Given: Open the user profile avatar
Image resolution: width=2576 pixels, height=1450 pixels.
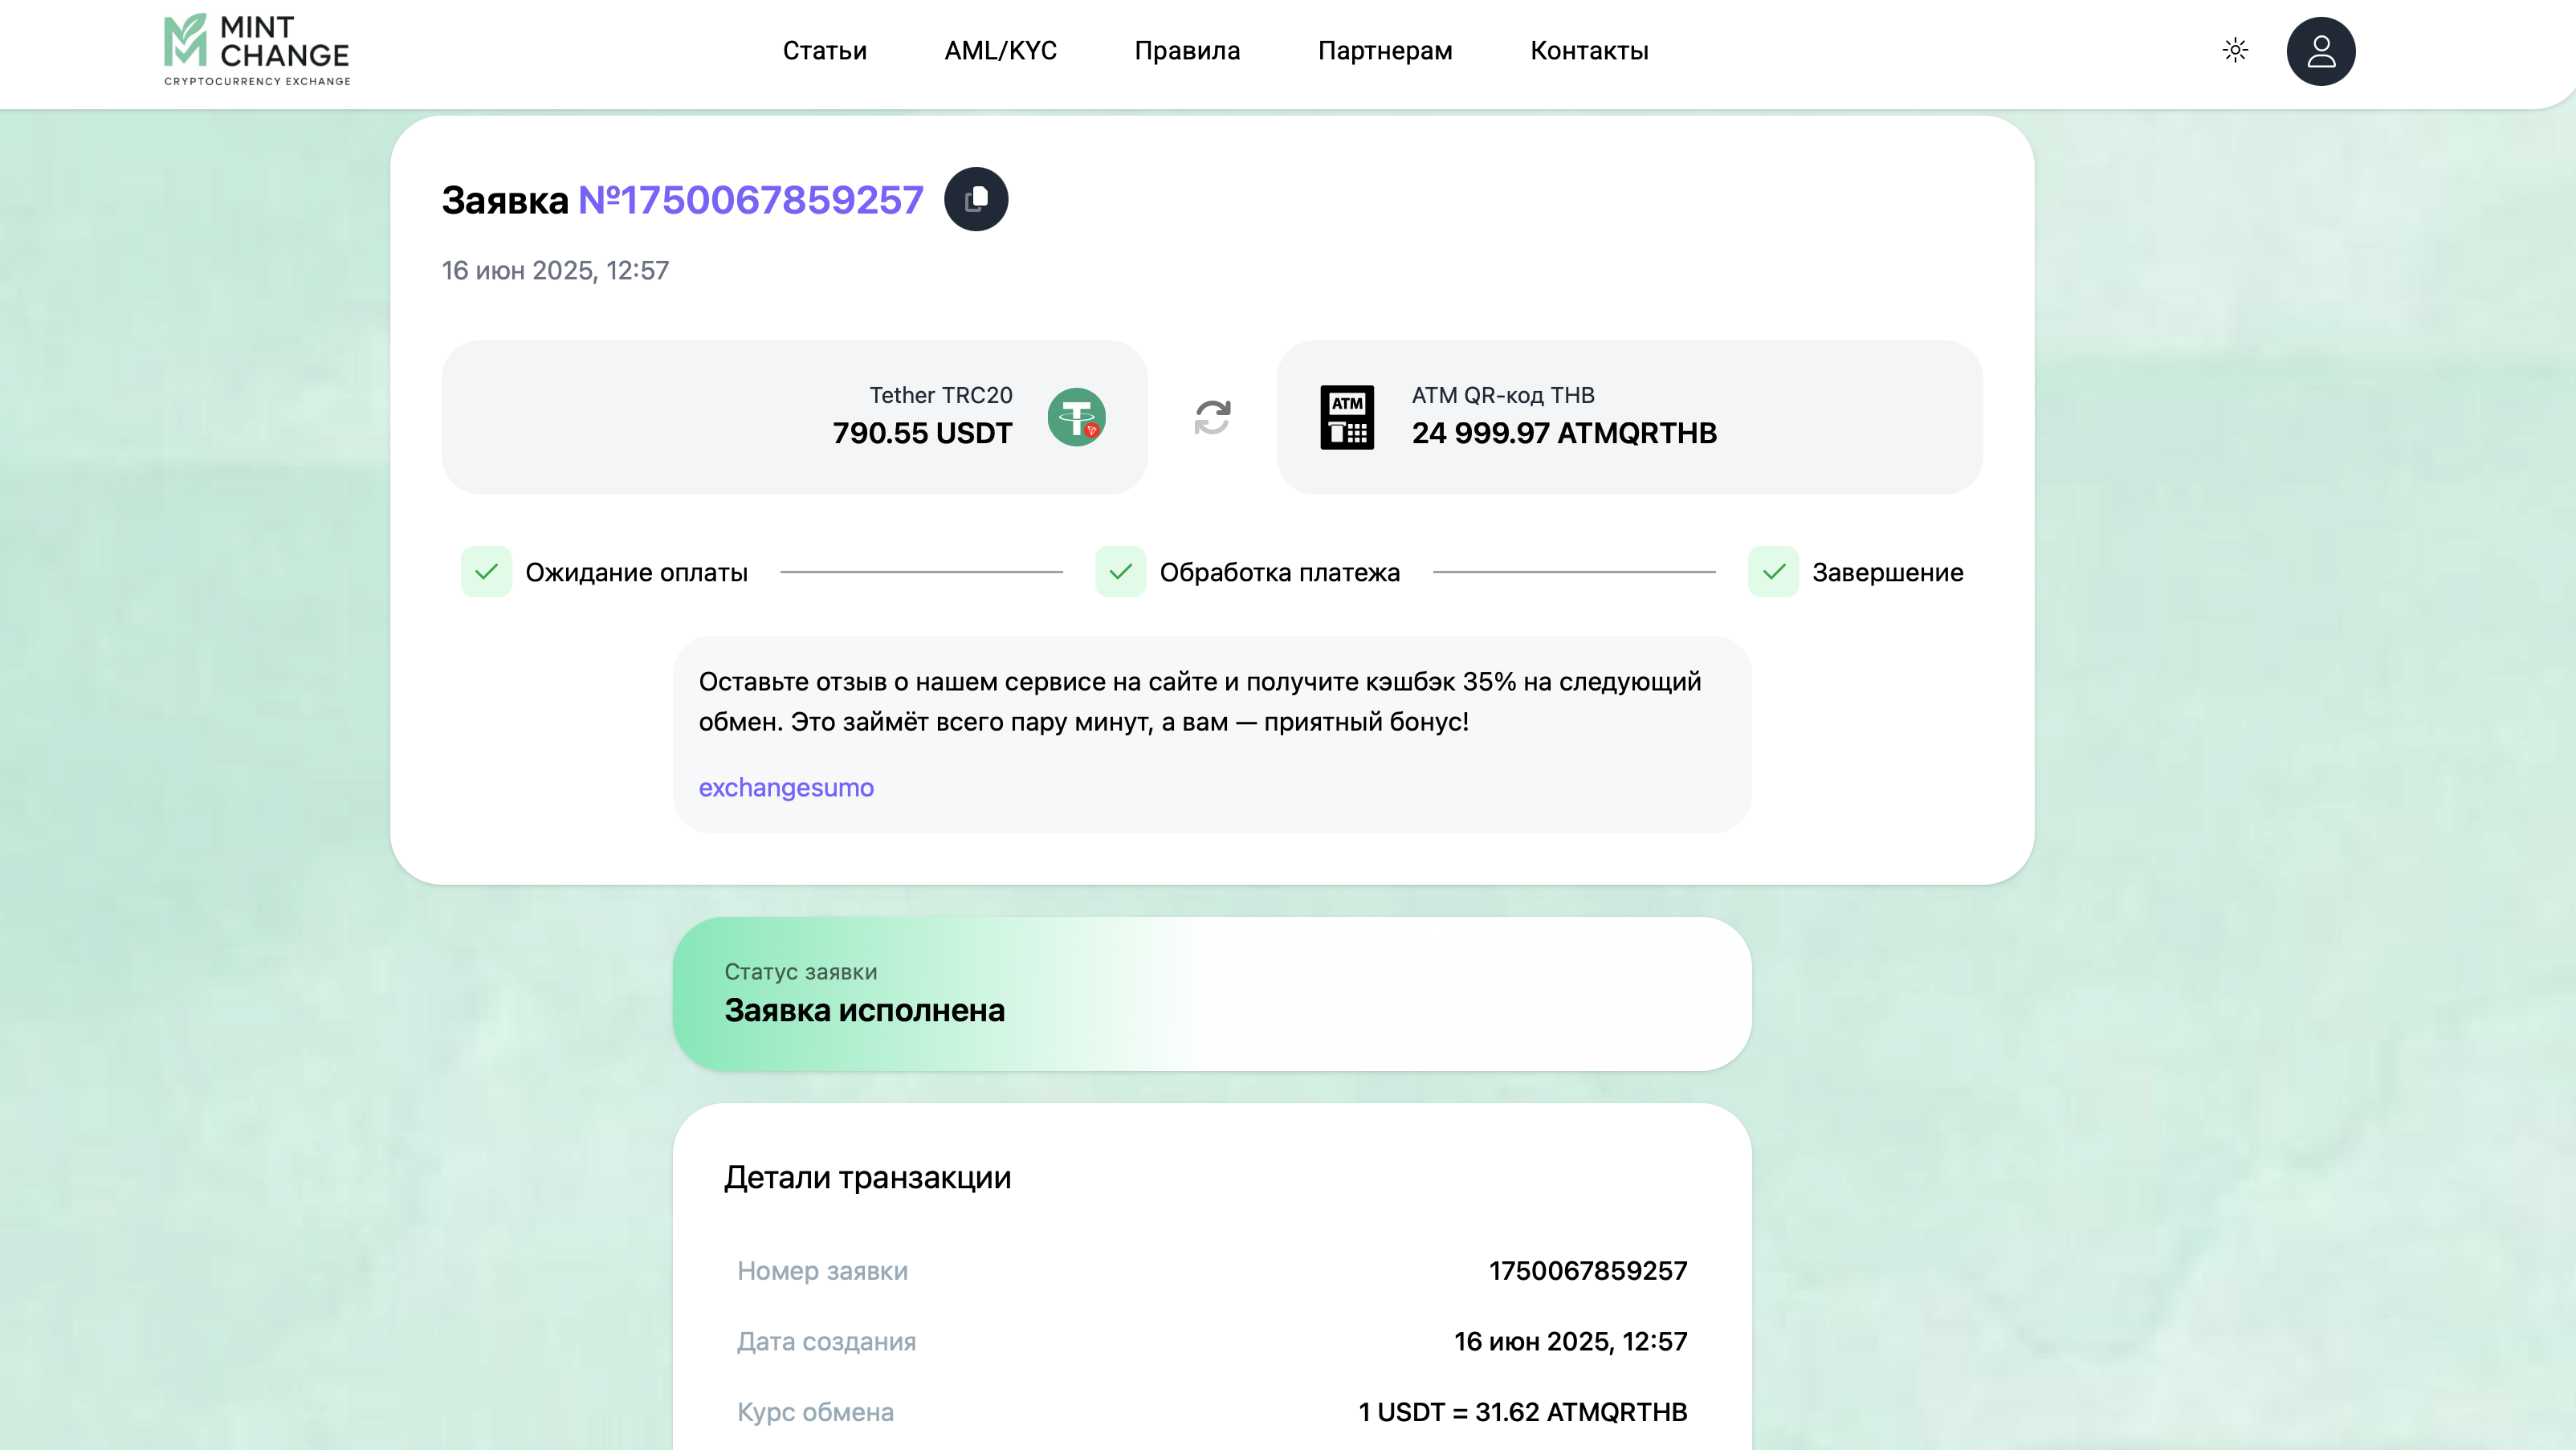Looking at the screenshot, I should tap(2320, 51).
